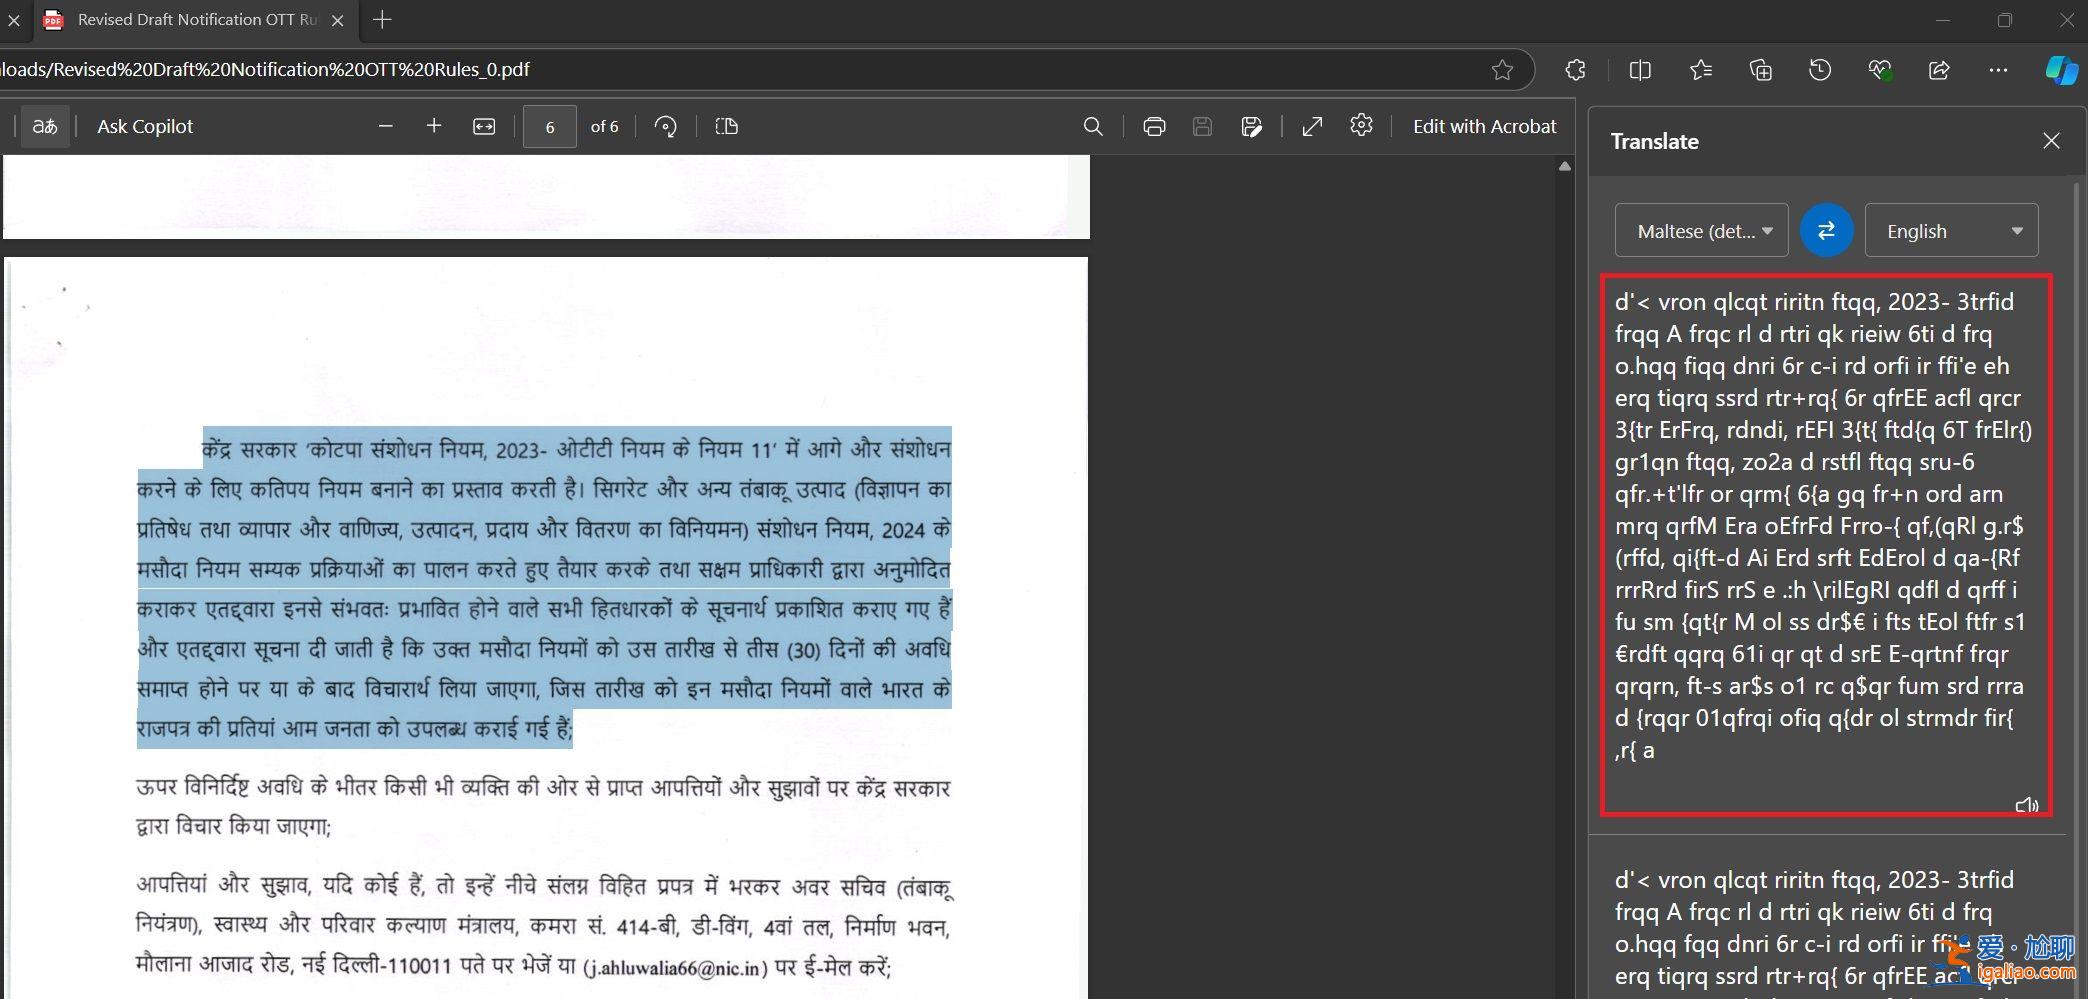Open the Maltese detected language dropdown
The width and height of the screenshot is (2088, 999).
coord(1700,230)
